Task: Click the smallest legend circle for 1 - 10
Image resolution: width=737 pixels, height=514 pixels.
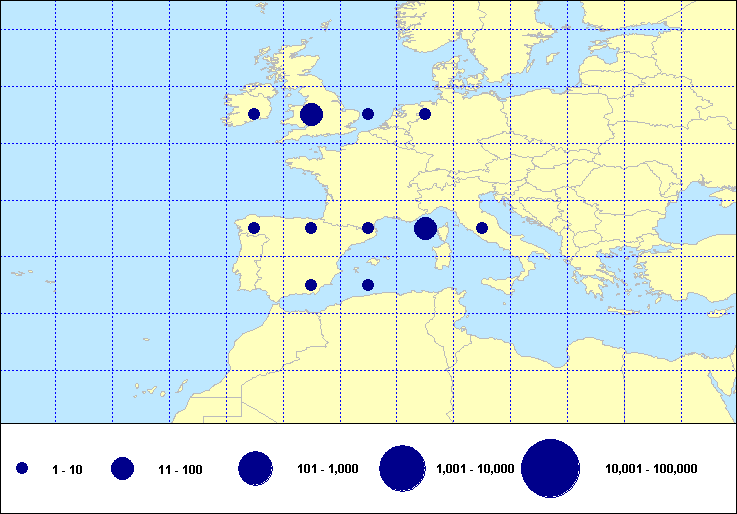Action: (22, 468)
